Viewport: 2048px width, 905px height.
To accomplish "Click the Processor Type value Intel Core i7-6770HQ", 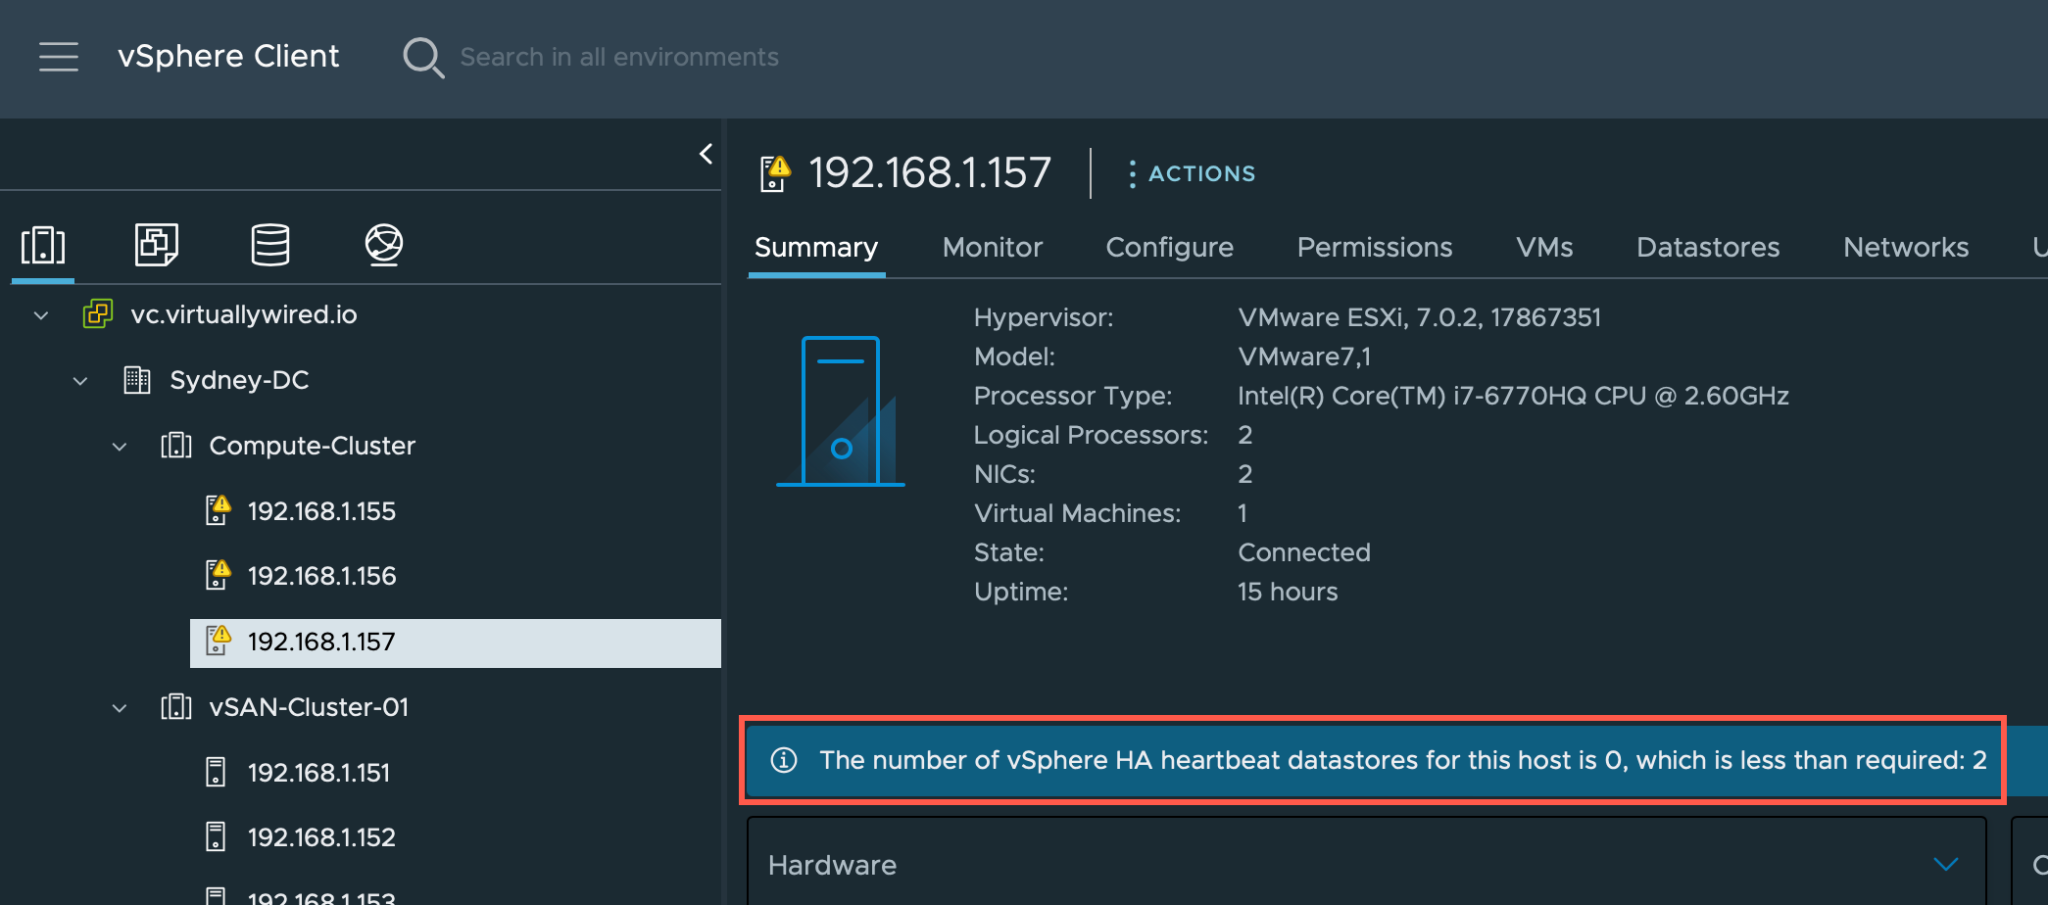I will point(1513,396).
